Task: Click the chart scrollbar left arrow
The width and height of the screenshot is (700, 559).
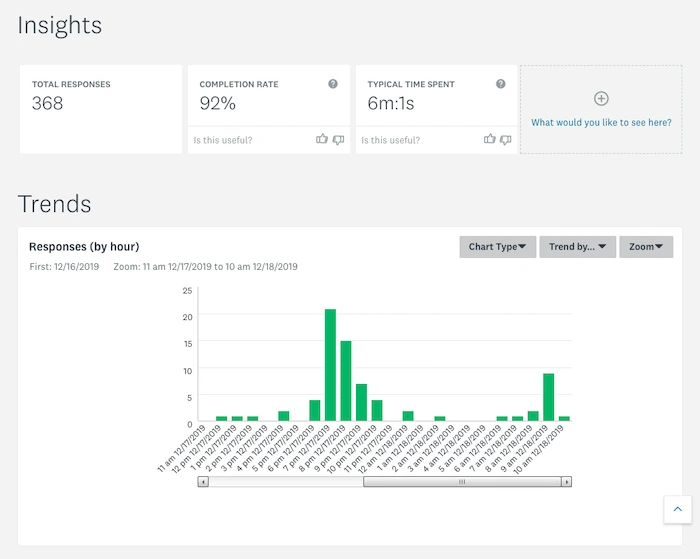Action: click(x=203, y=482)
